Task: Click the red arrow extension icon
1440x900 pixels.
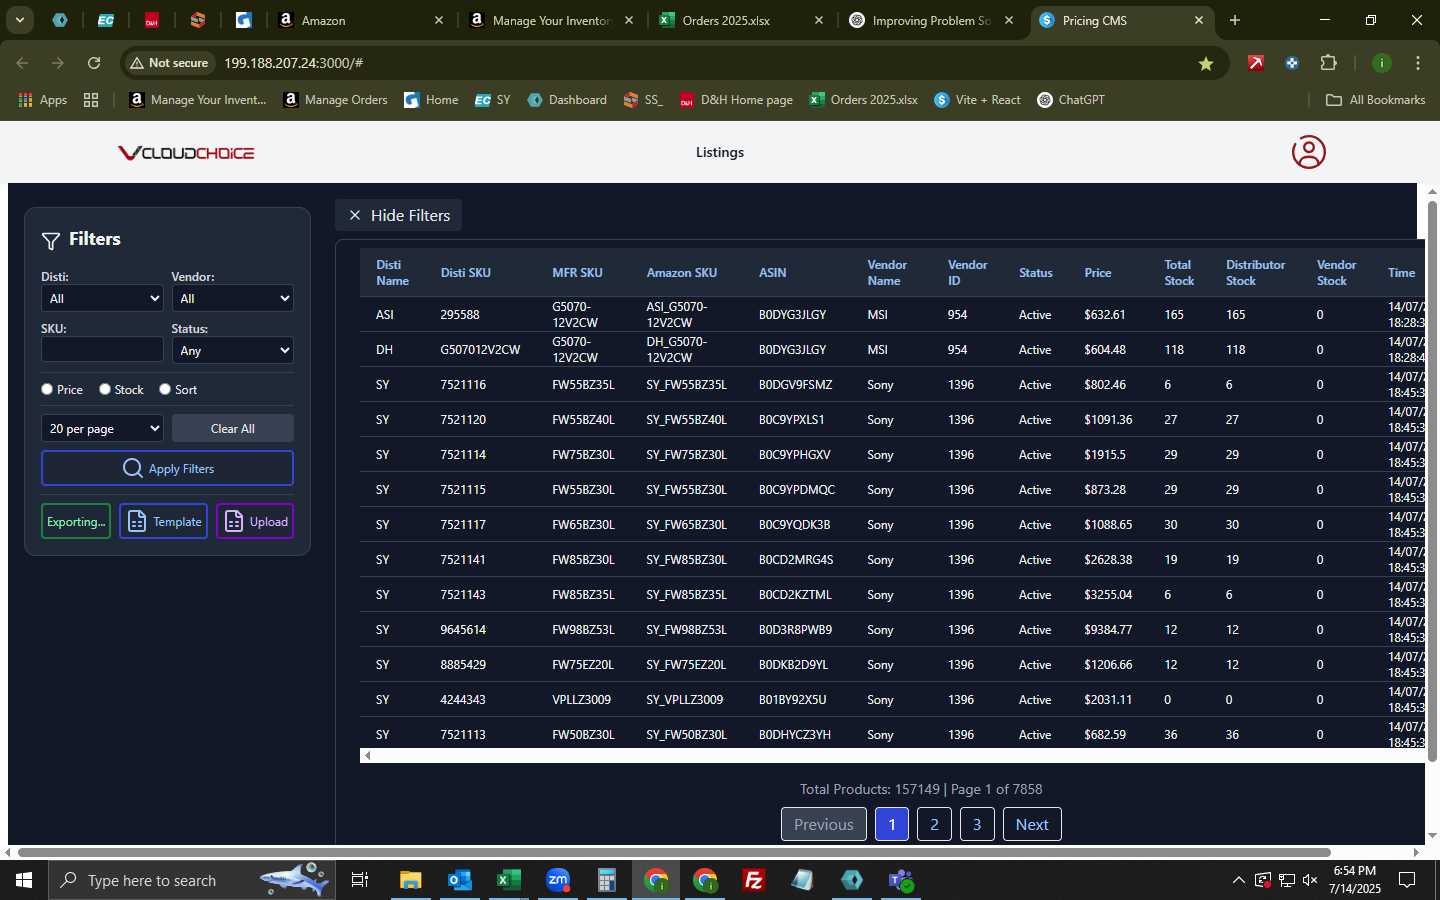Action: tap(1256, 63)
